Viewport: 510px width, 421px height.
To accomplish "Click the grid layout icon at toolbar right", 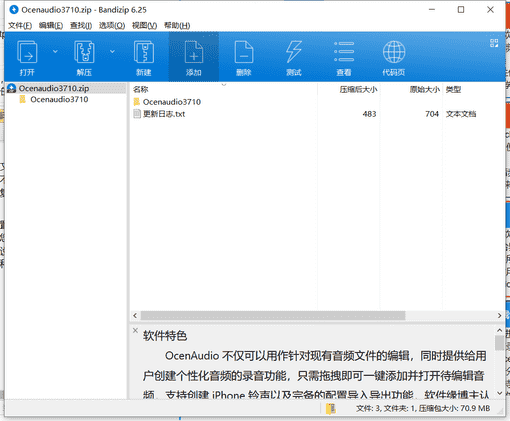I will 494,43.
